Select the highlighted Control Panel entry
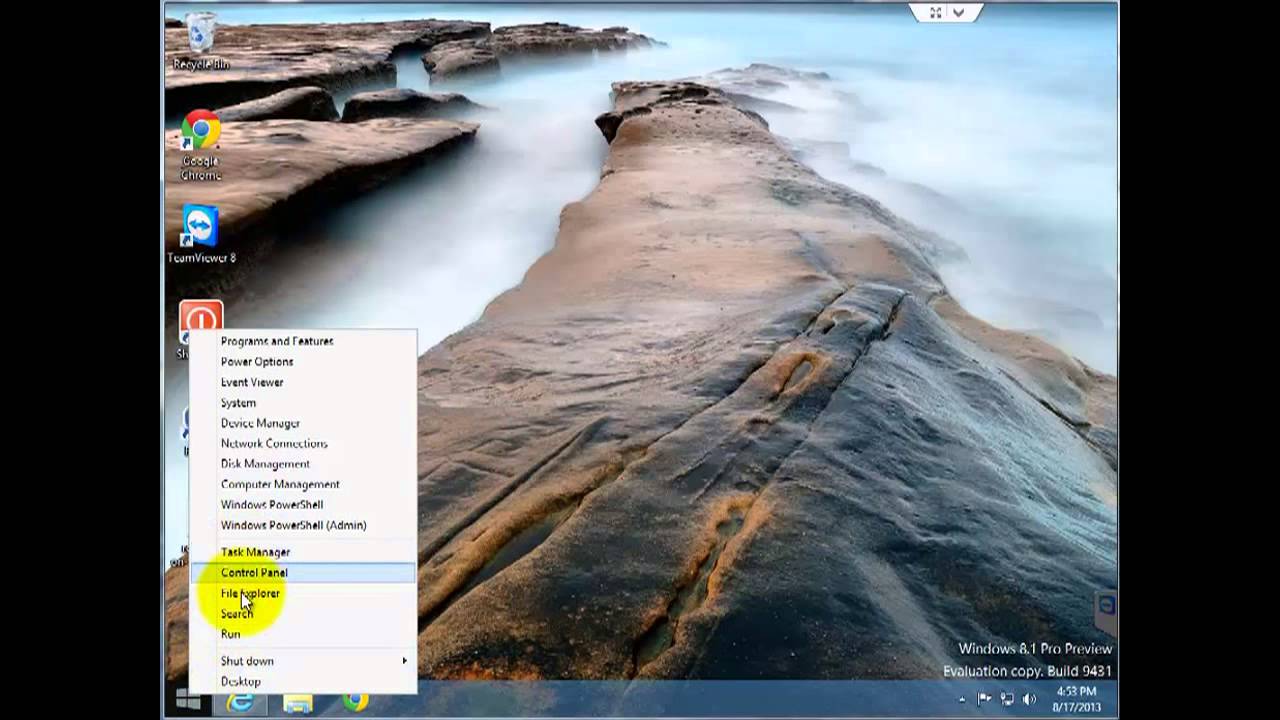The height and width of the screenshot is (720, 1280). (x=303, y=573)
